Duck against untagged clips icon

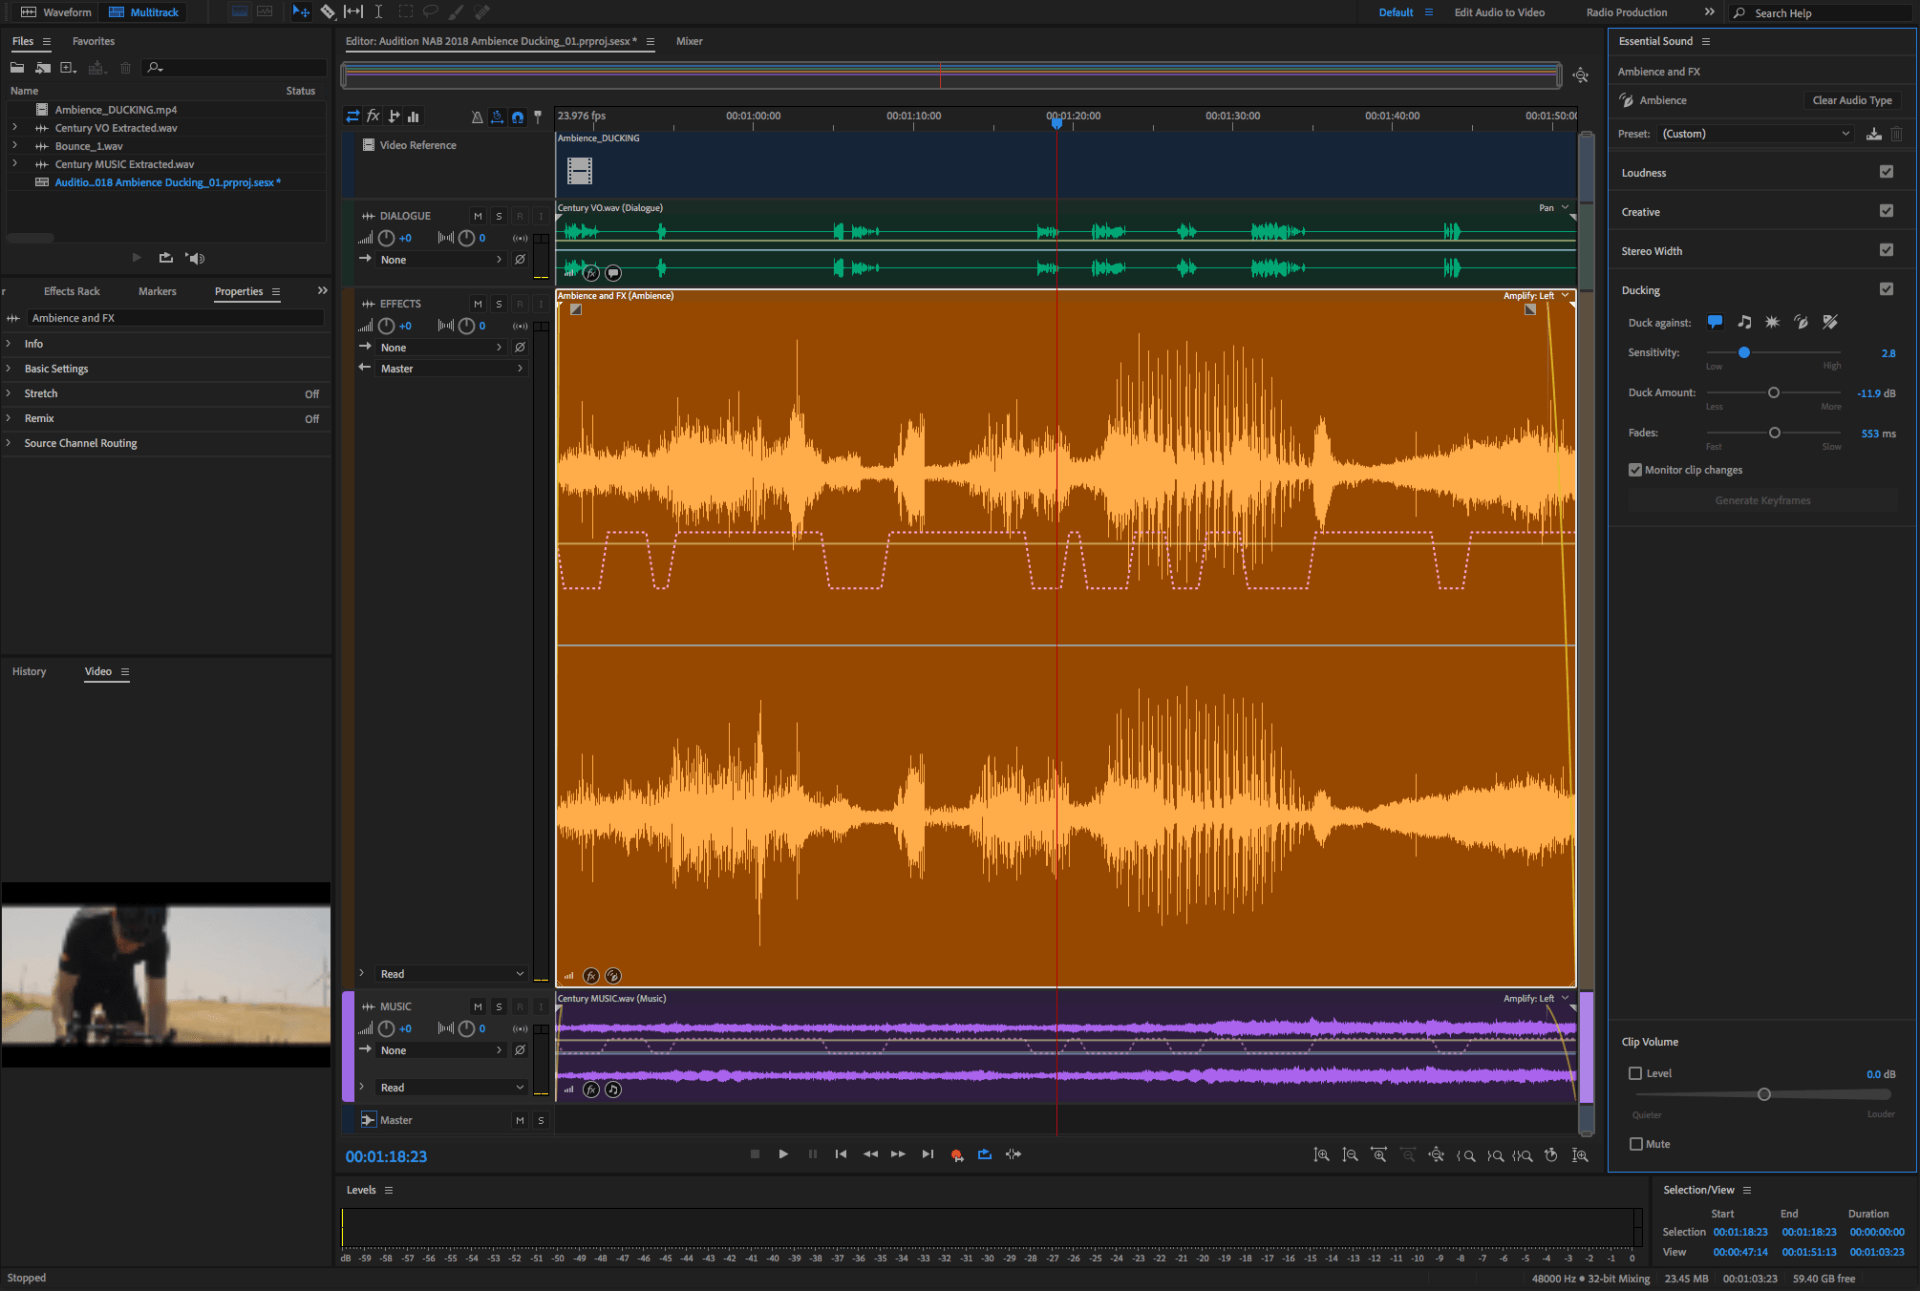1830,322
